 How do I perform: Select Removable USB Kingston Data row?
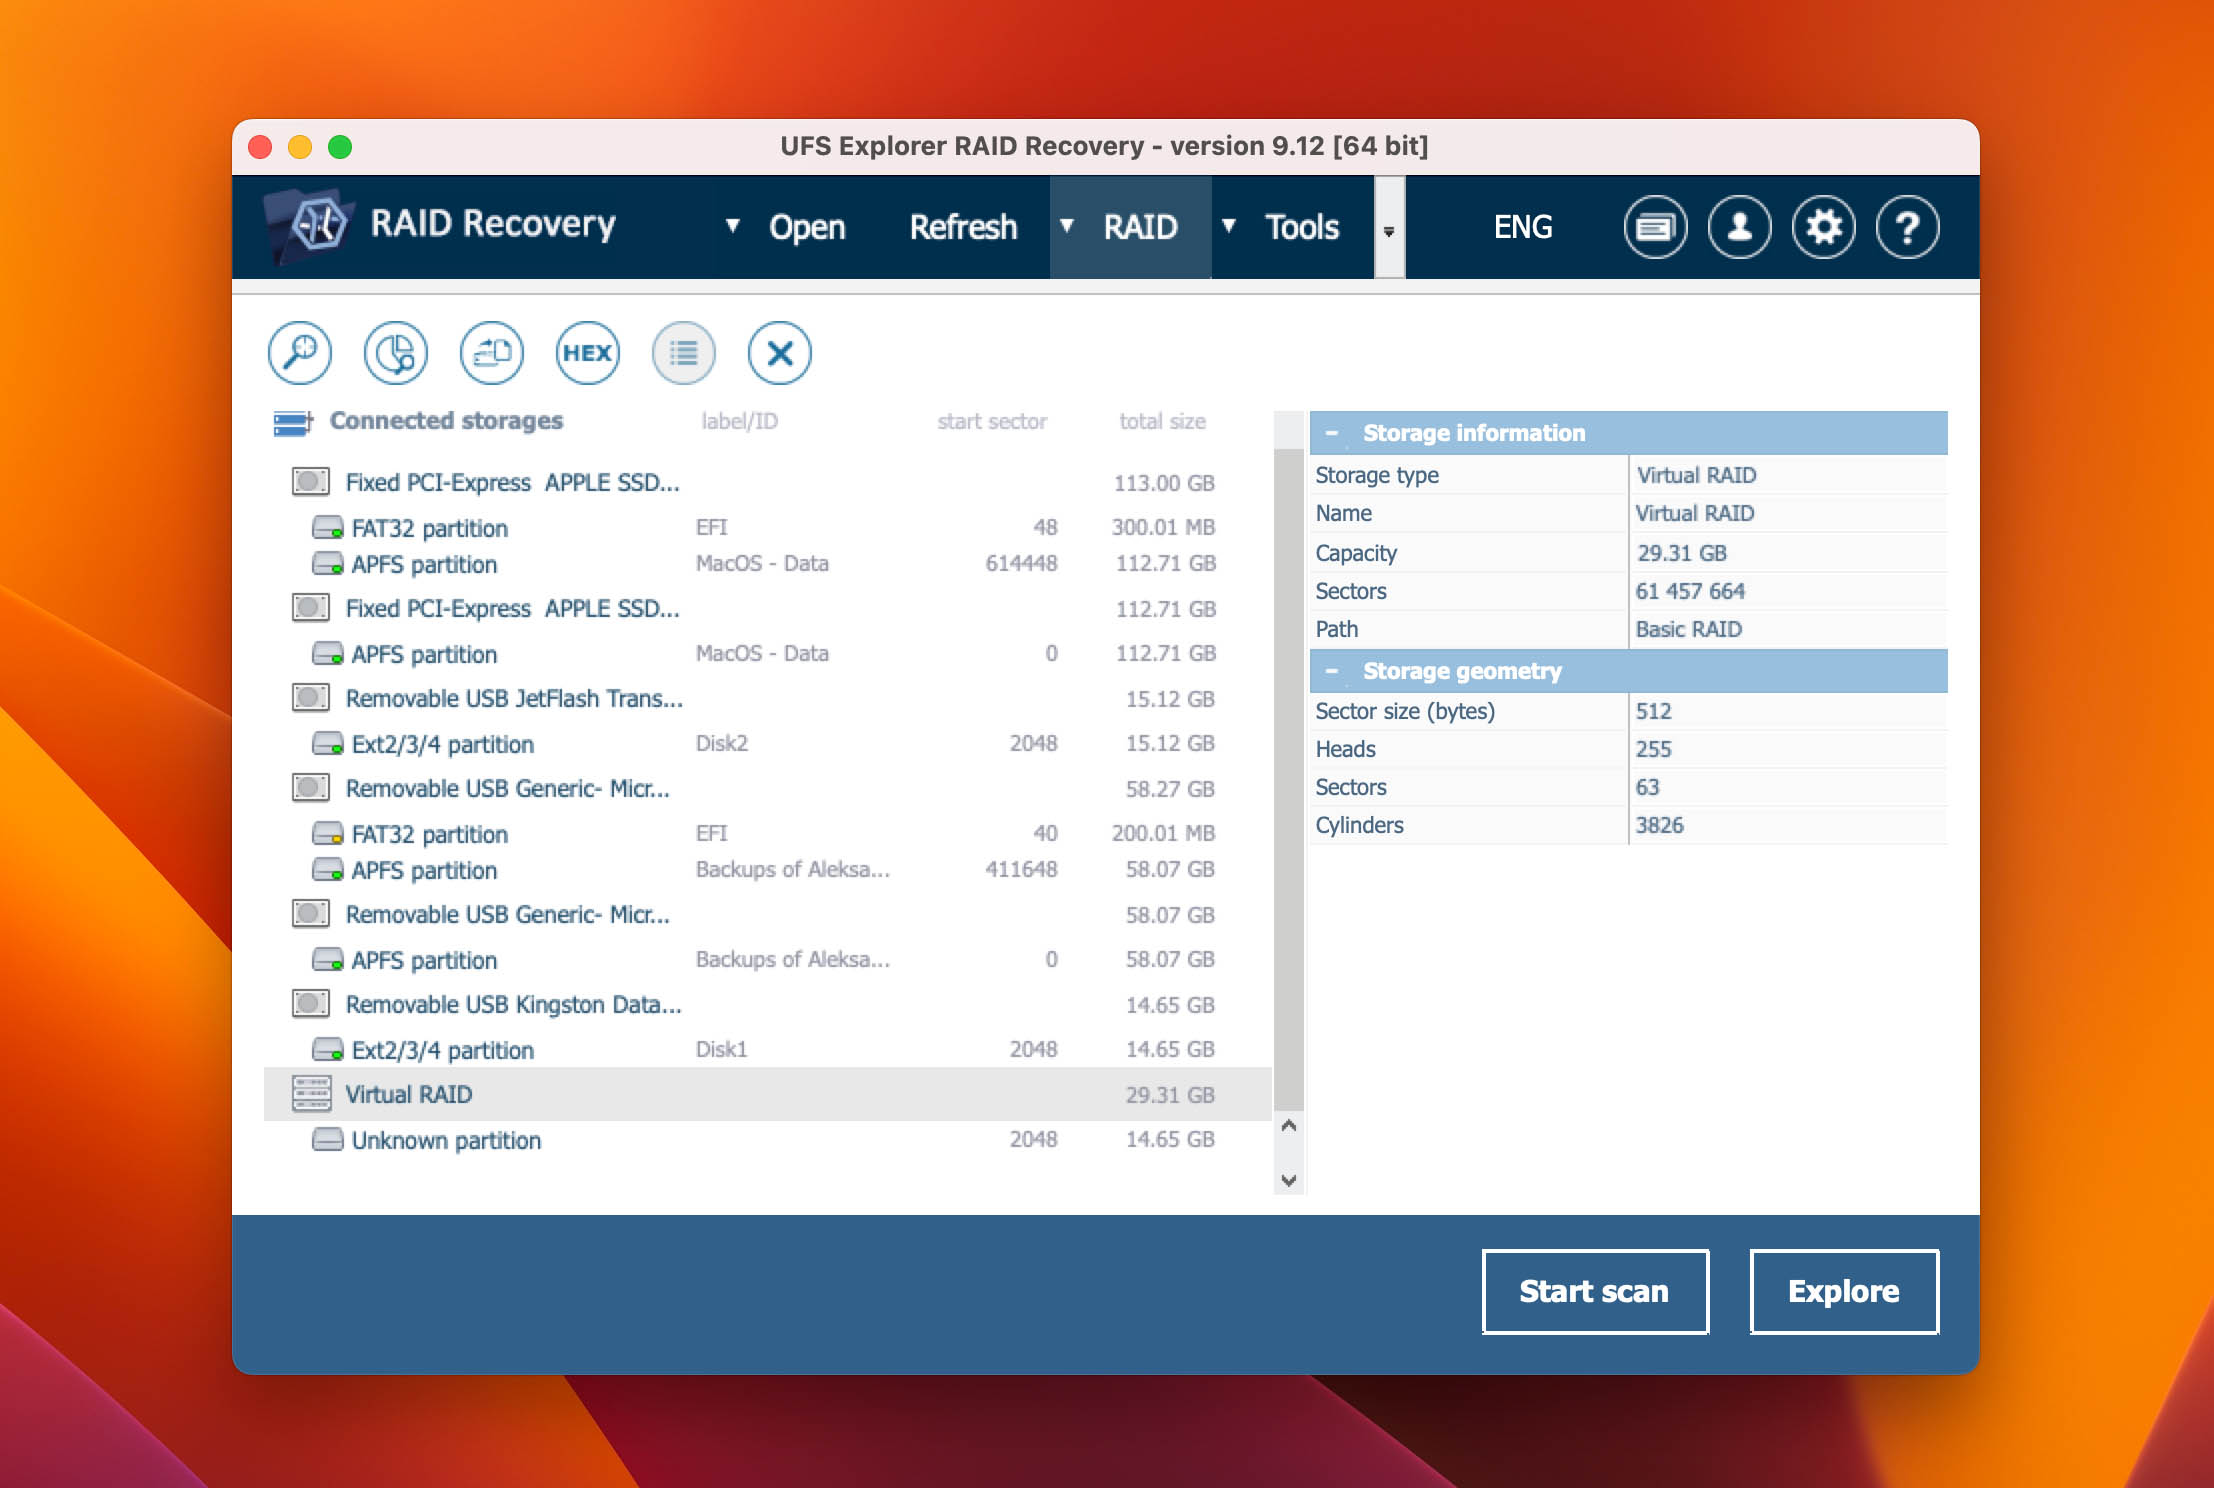[x=767, y=1004]
